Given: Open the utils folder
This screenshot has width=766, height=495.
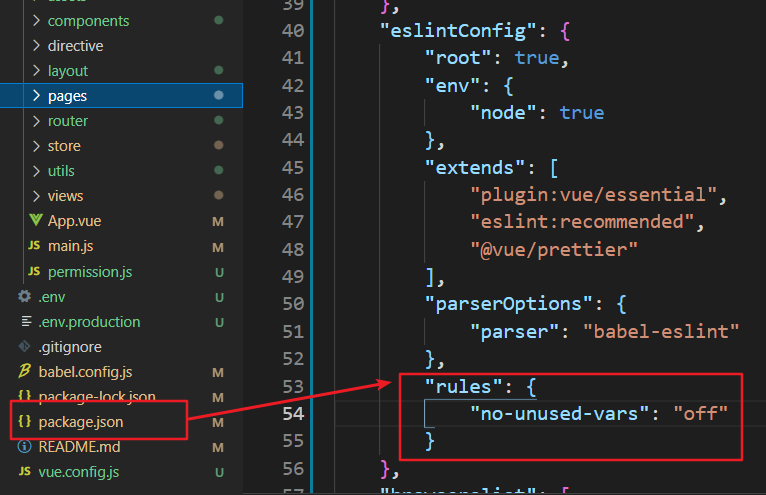Looking at the screenshot, I should coord(61,171).
